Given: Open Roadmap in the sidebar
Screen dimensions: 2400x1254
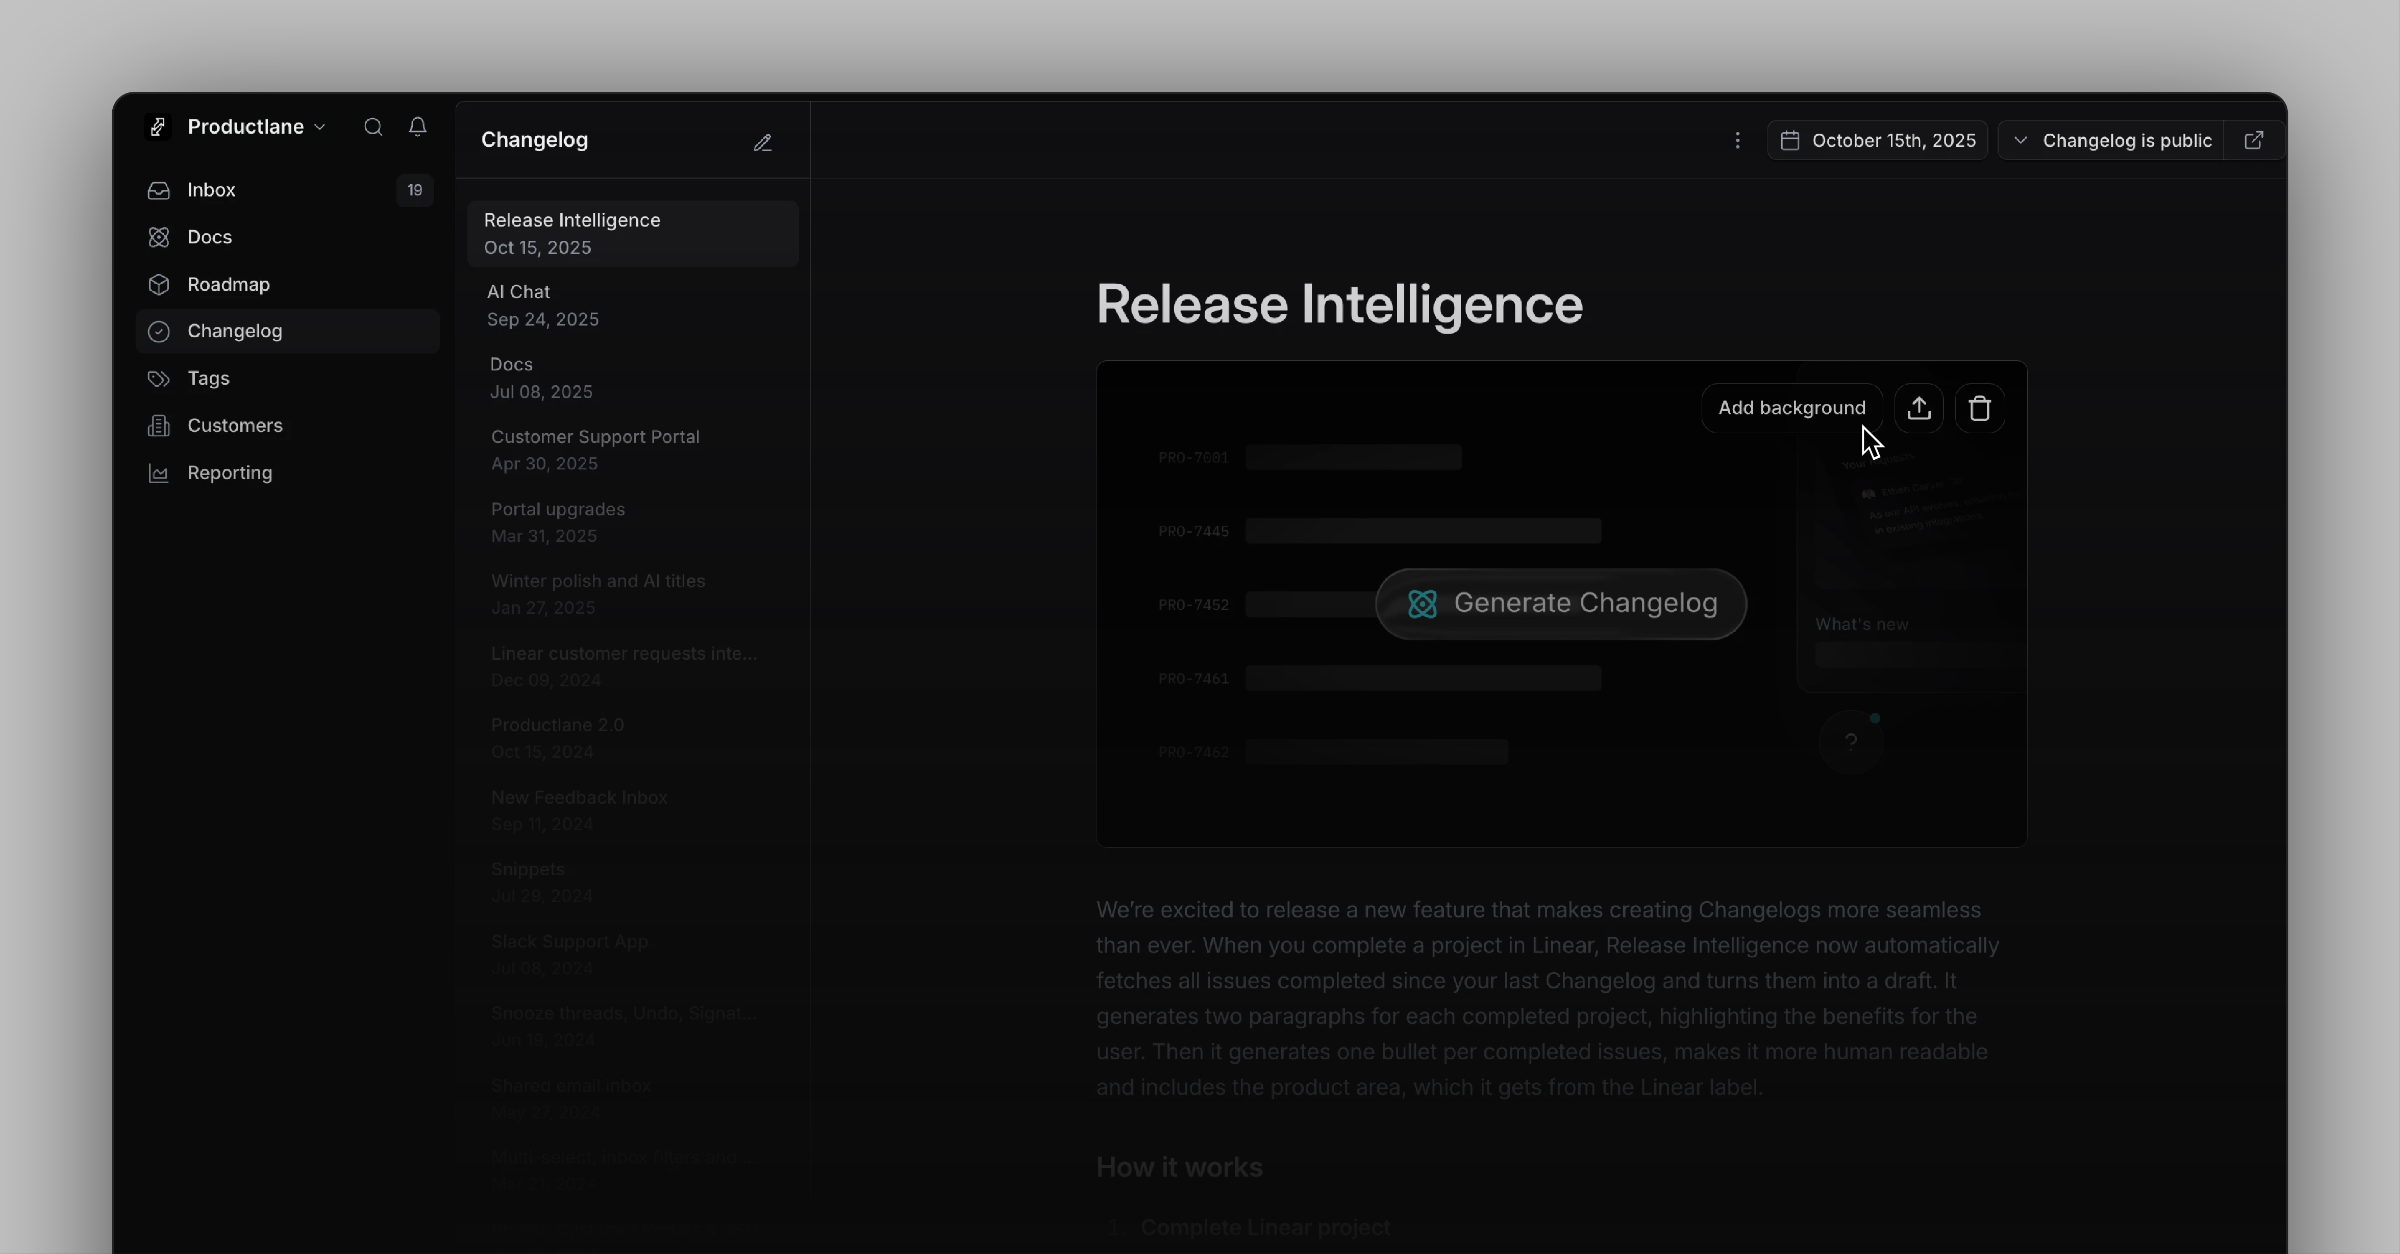Looking at the screenshot, I should (228, 285).
